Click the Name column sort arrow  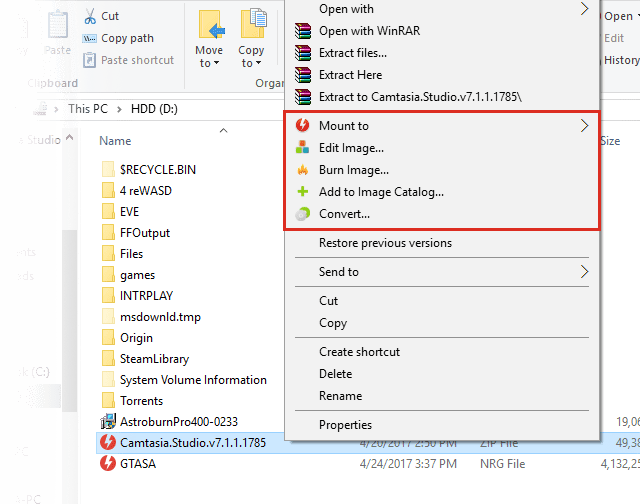(223, 131)
